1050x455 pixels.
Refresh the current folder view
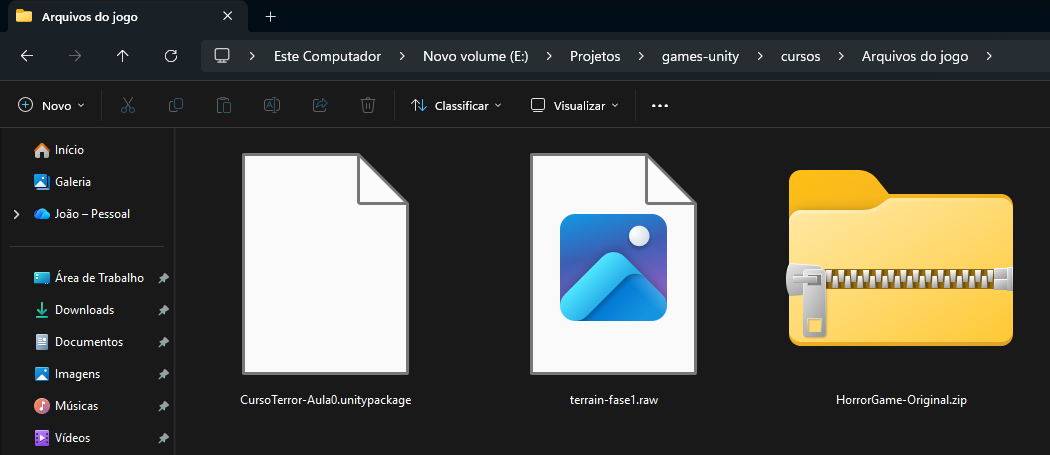point(171,56)
